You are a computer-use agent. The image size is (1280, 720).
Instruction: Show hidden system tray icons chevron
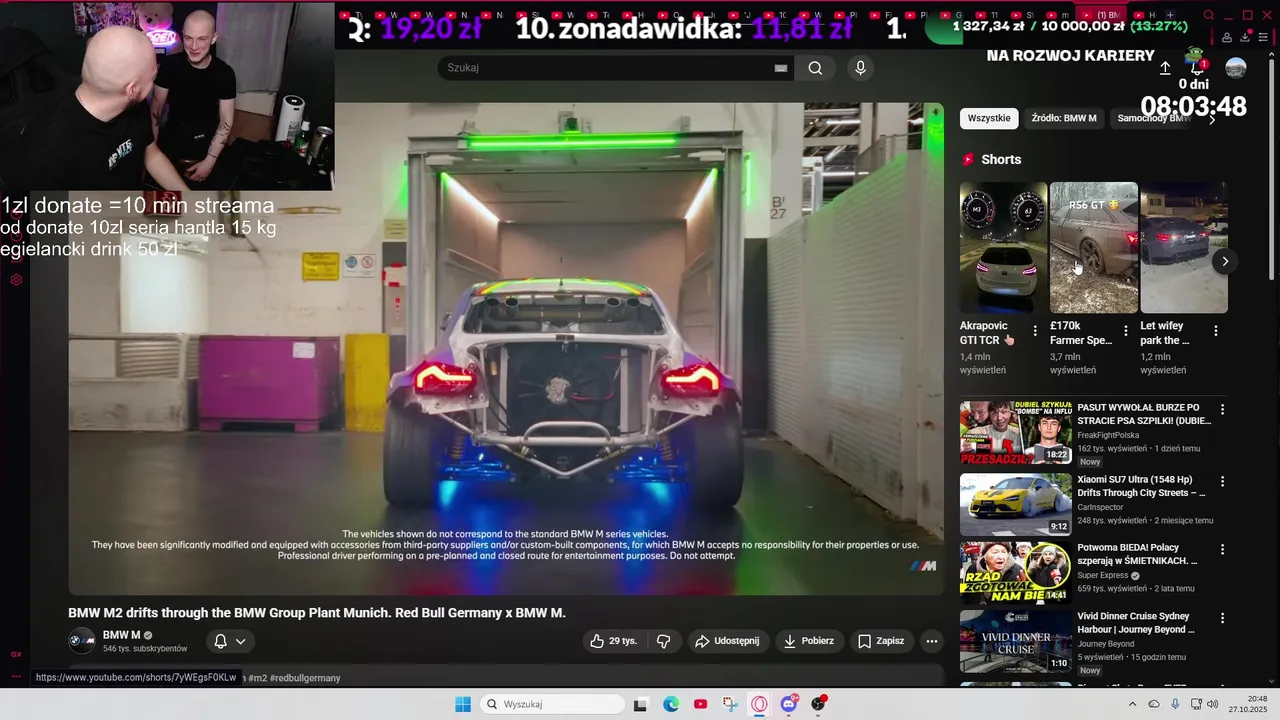(x=1133, y=704)
